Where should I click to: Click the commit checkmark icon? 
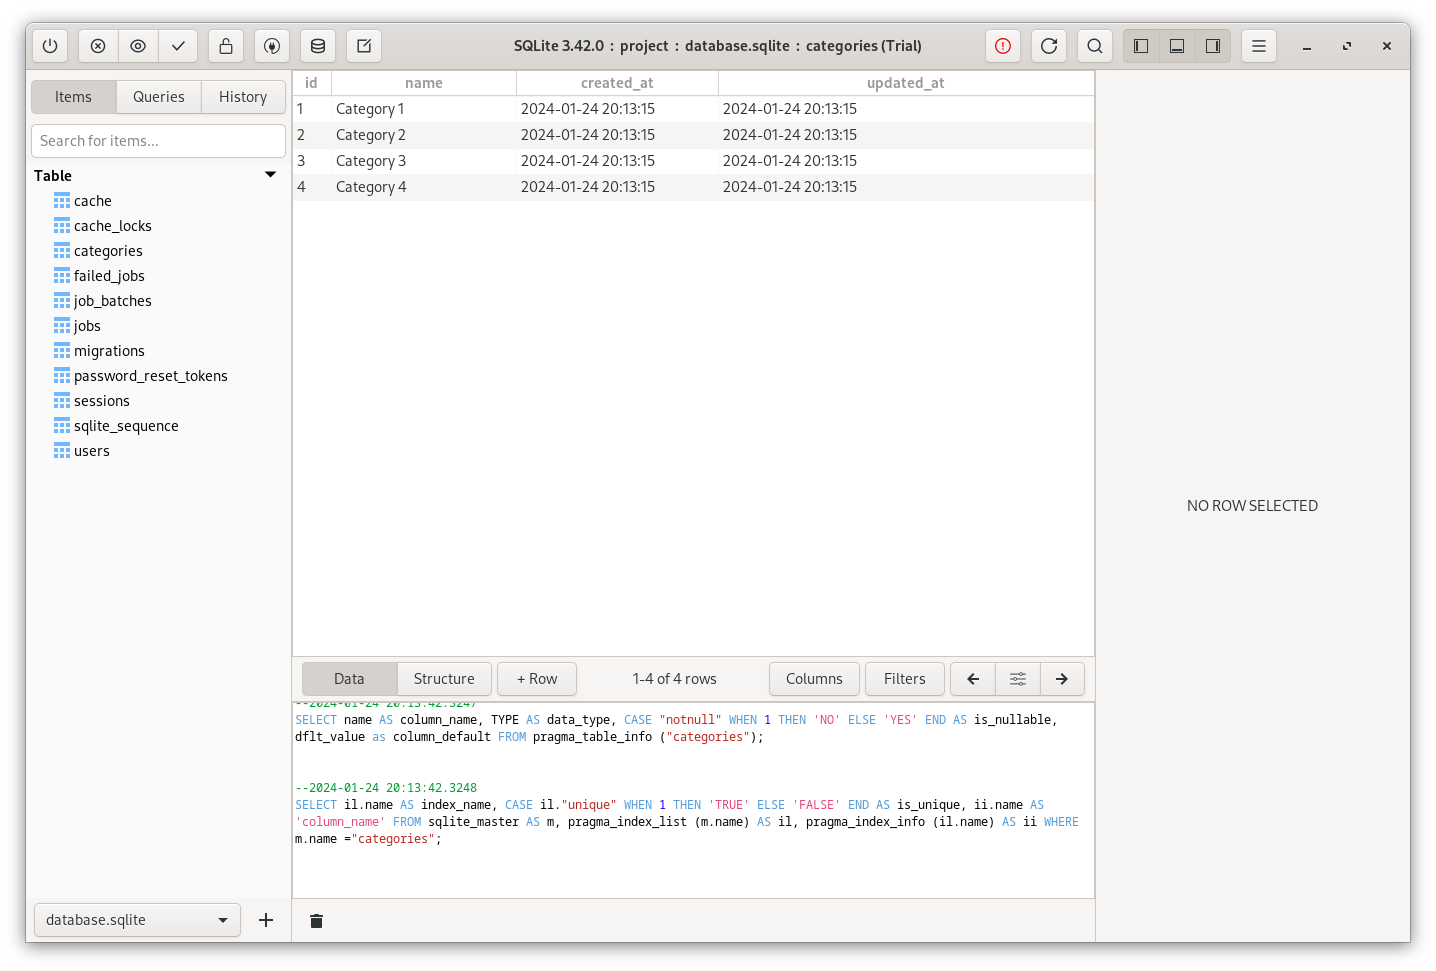178,46
